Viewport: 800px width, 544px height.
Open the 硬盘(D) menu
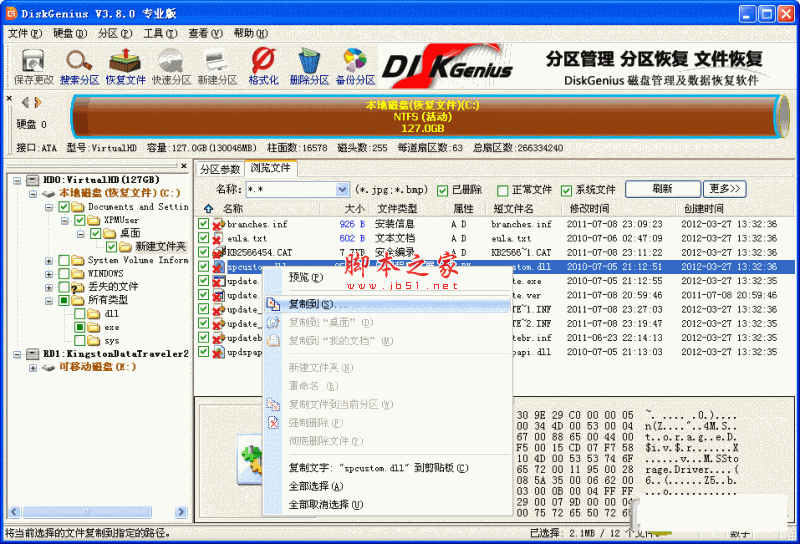tap(70, 33)
